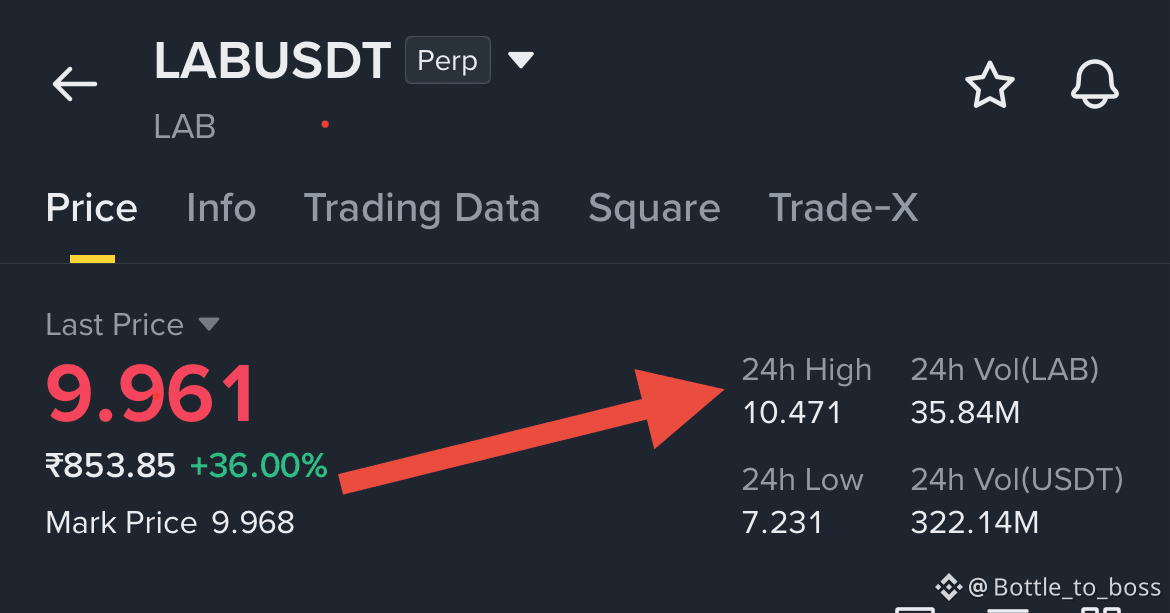Switch to the Info tab
Viewport: 1170px width, 613px height.
(x=221, y=207)
